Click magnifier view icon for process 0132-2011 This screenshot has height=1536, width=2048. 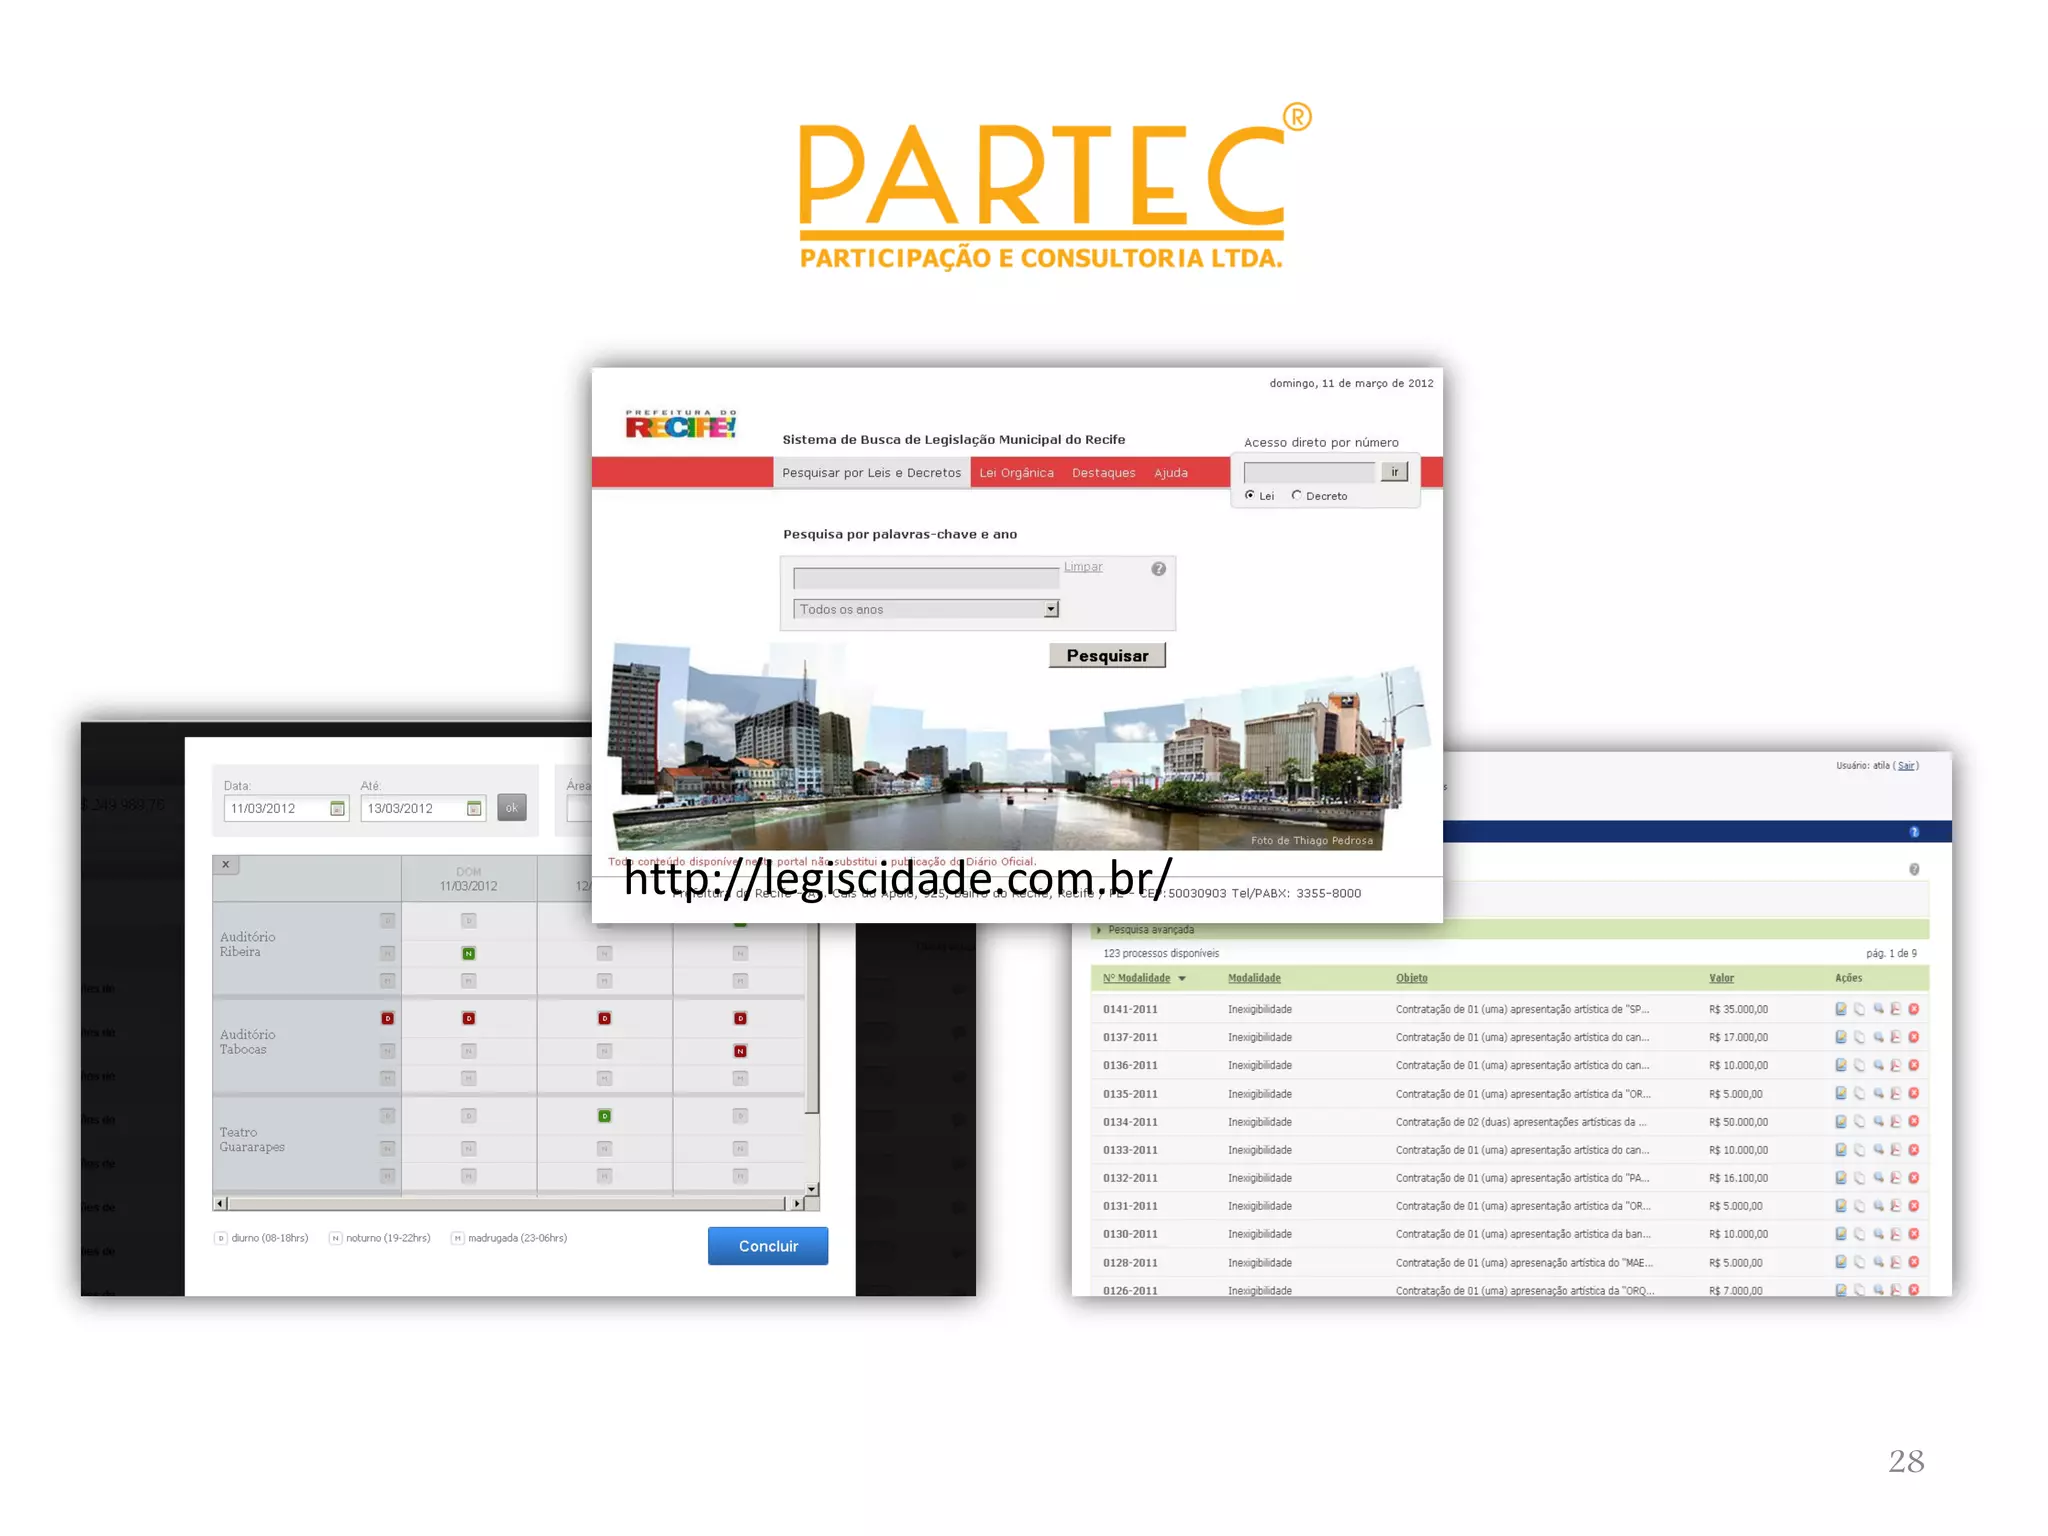[1878, 1177]
